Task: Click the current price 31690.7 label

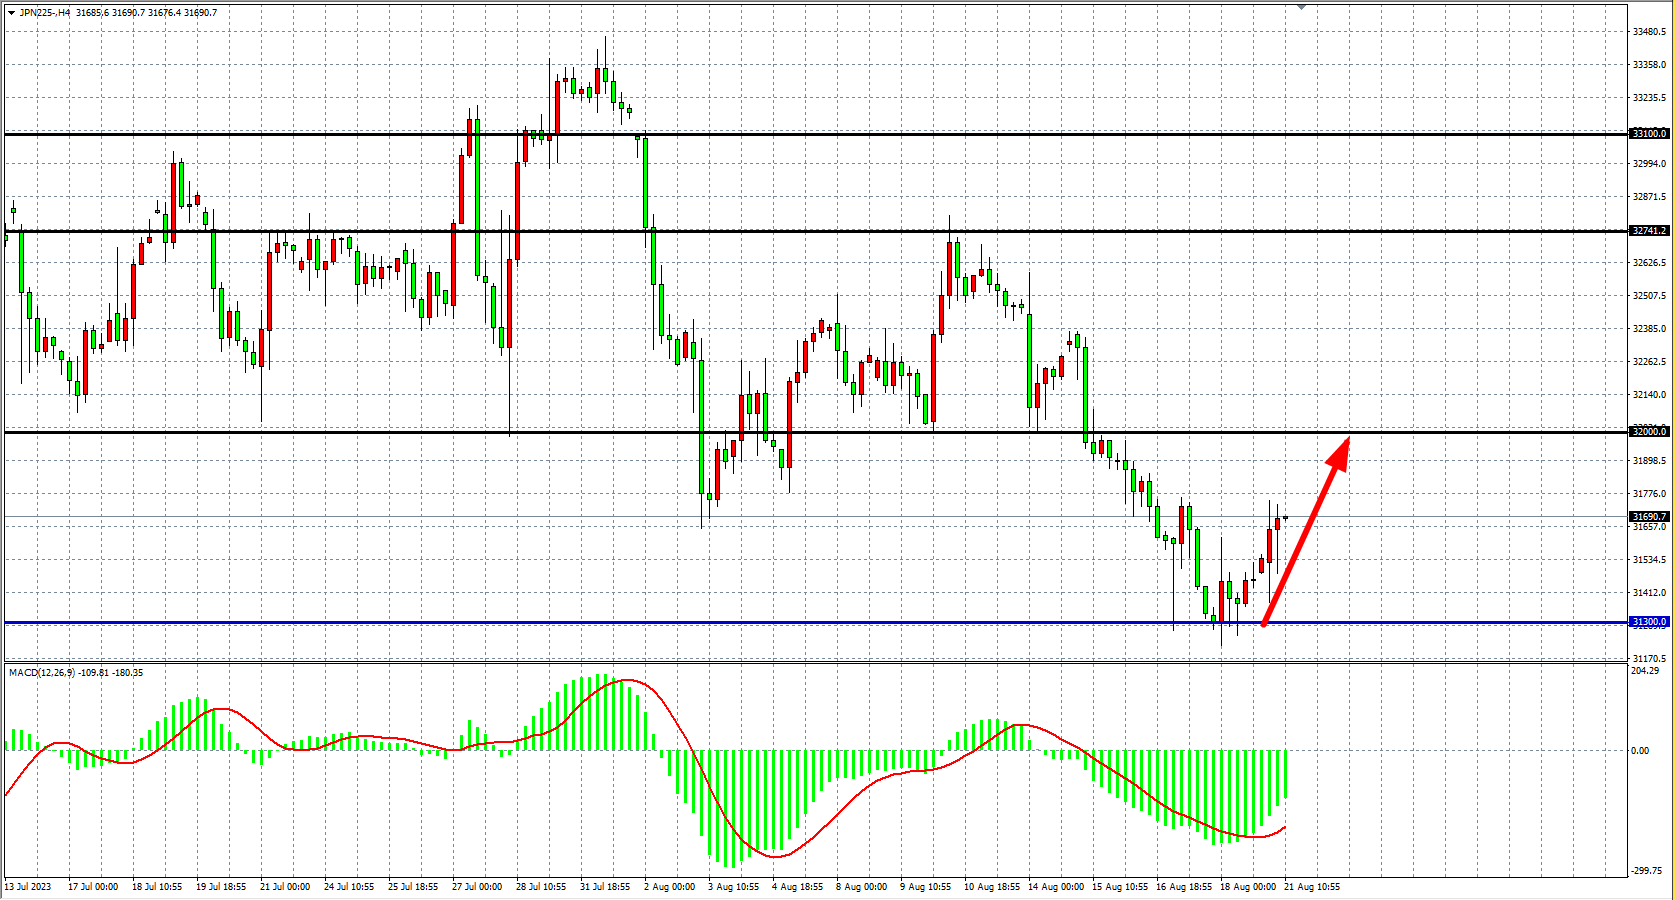Action: click(x=1649, y=517)
